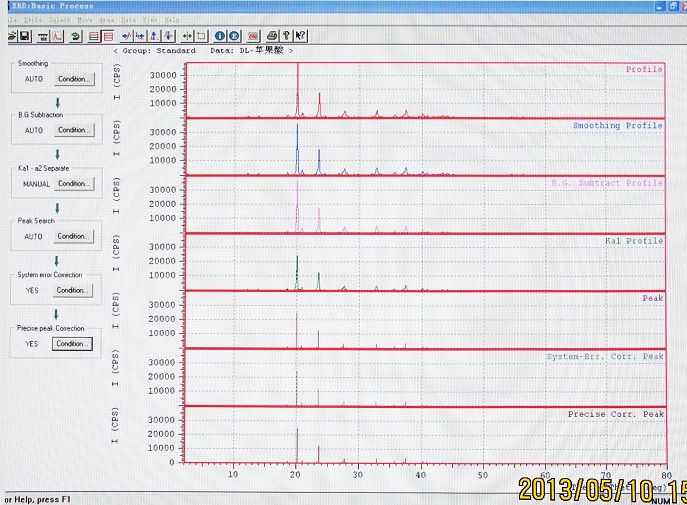Screen dimensions: 687x505
Task: Click the Save floppy disk icon
Action: coord(24,36)
